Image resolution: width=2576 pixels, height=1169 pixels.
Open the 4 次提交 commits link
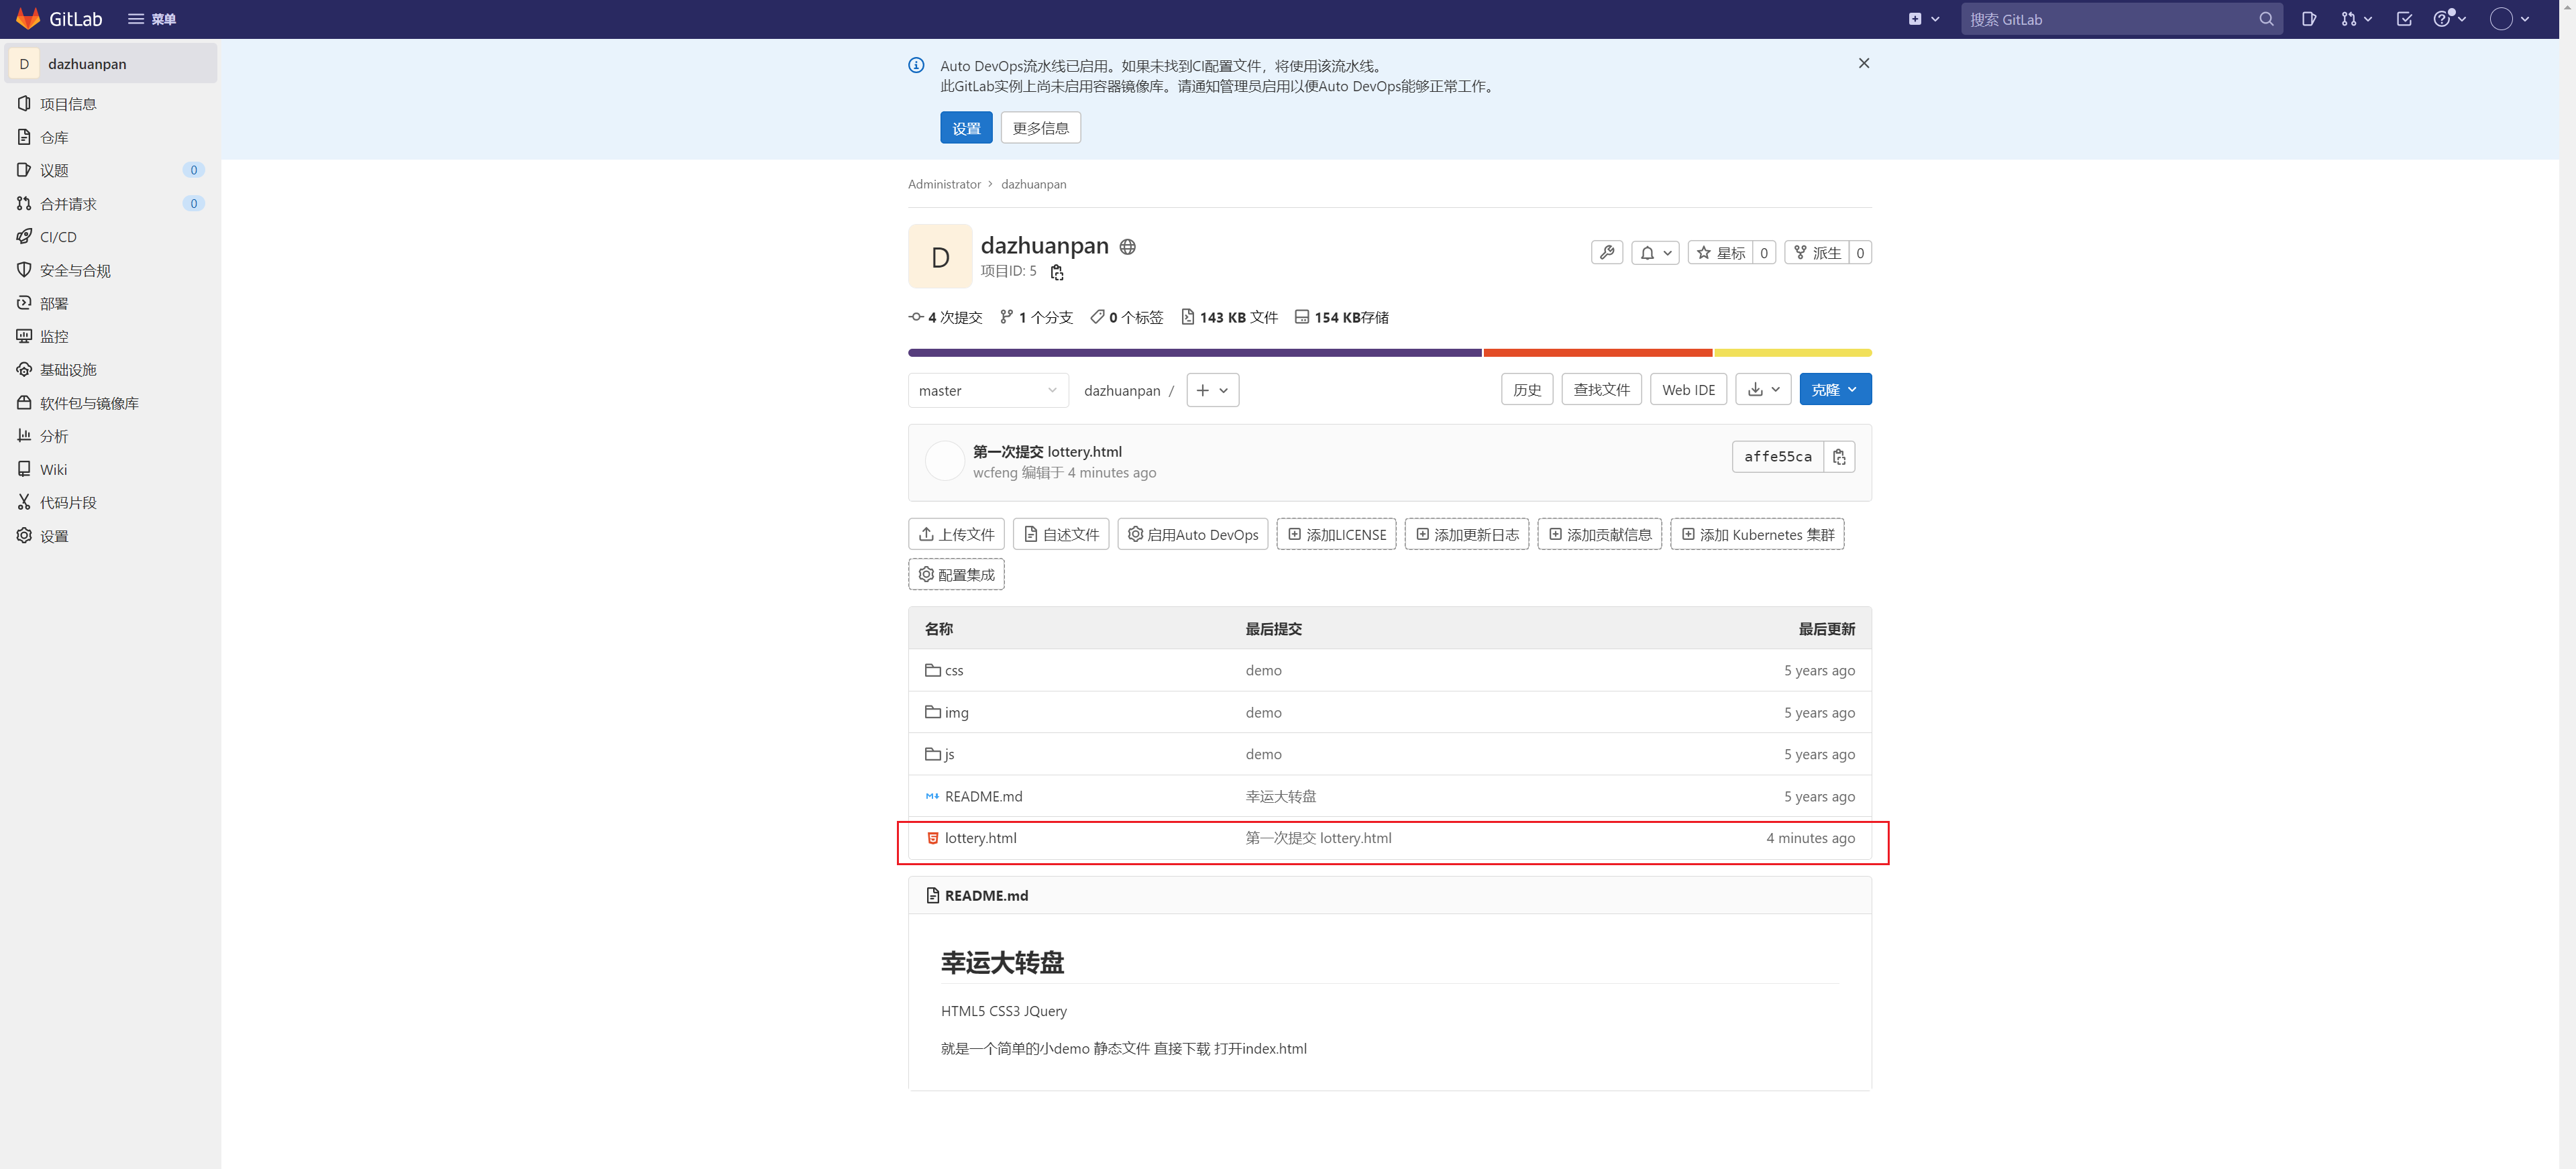(945, 317)
